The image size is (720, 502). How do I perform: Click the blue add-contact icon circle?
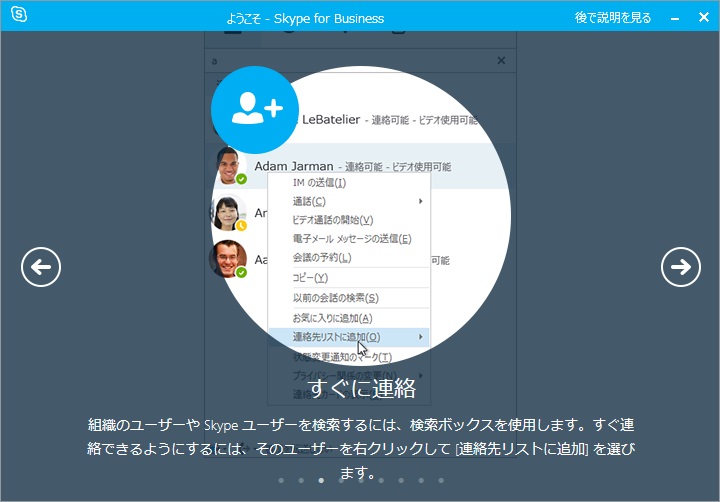[255, 110]
